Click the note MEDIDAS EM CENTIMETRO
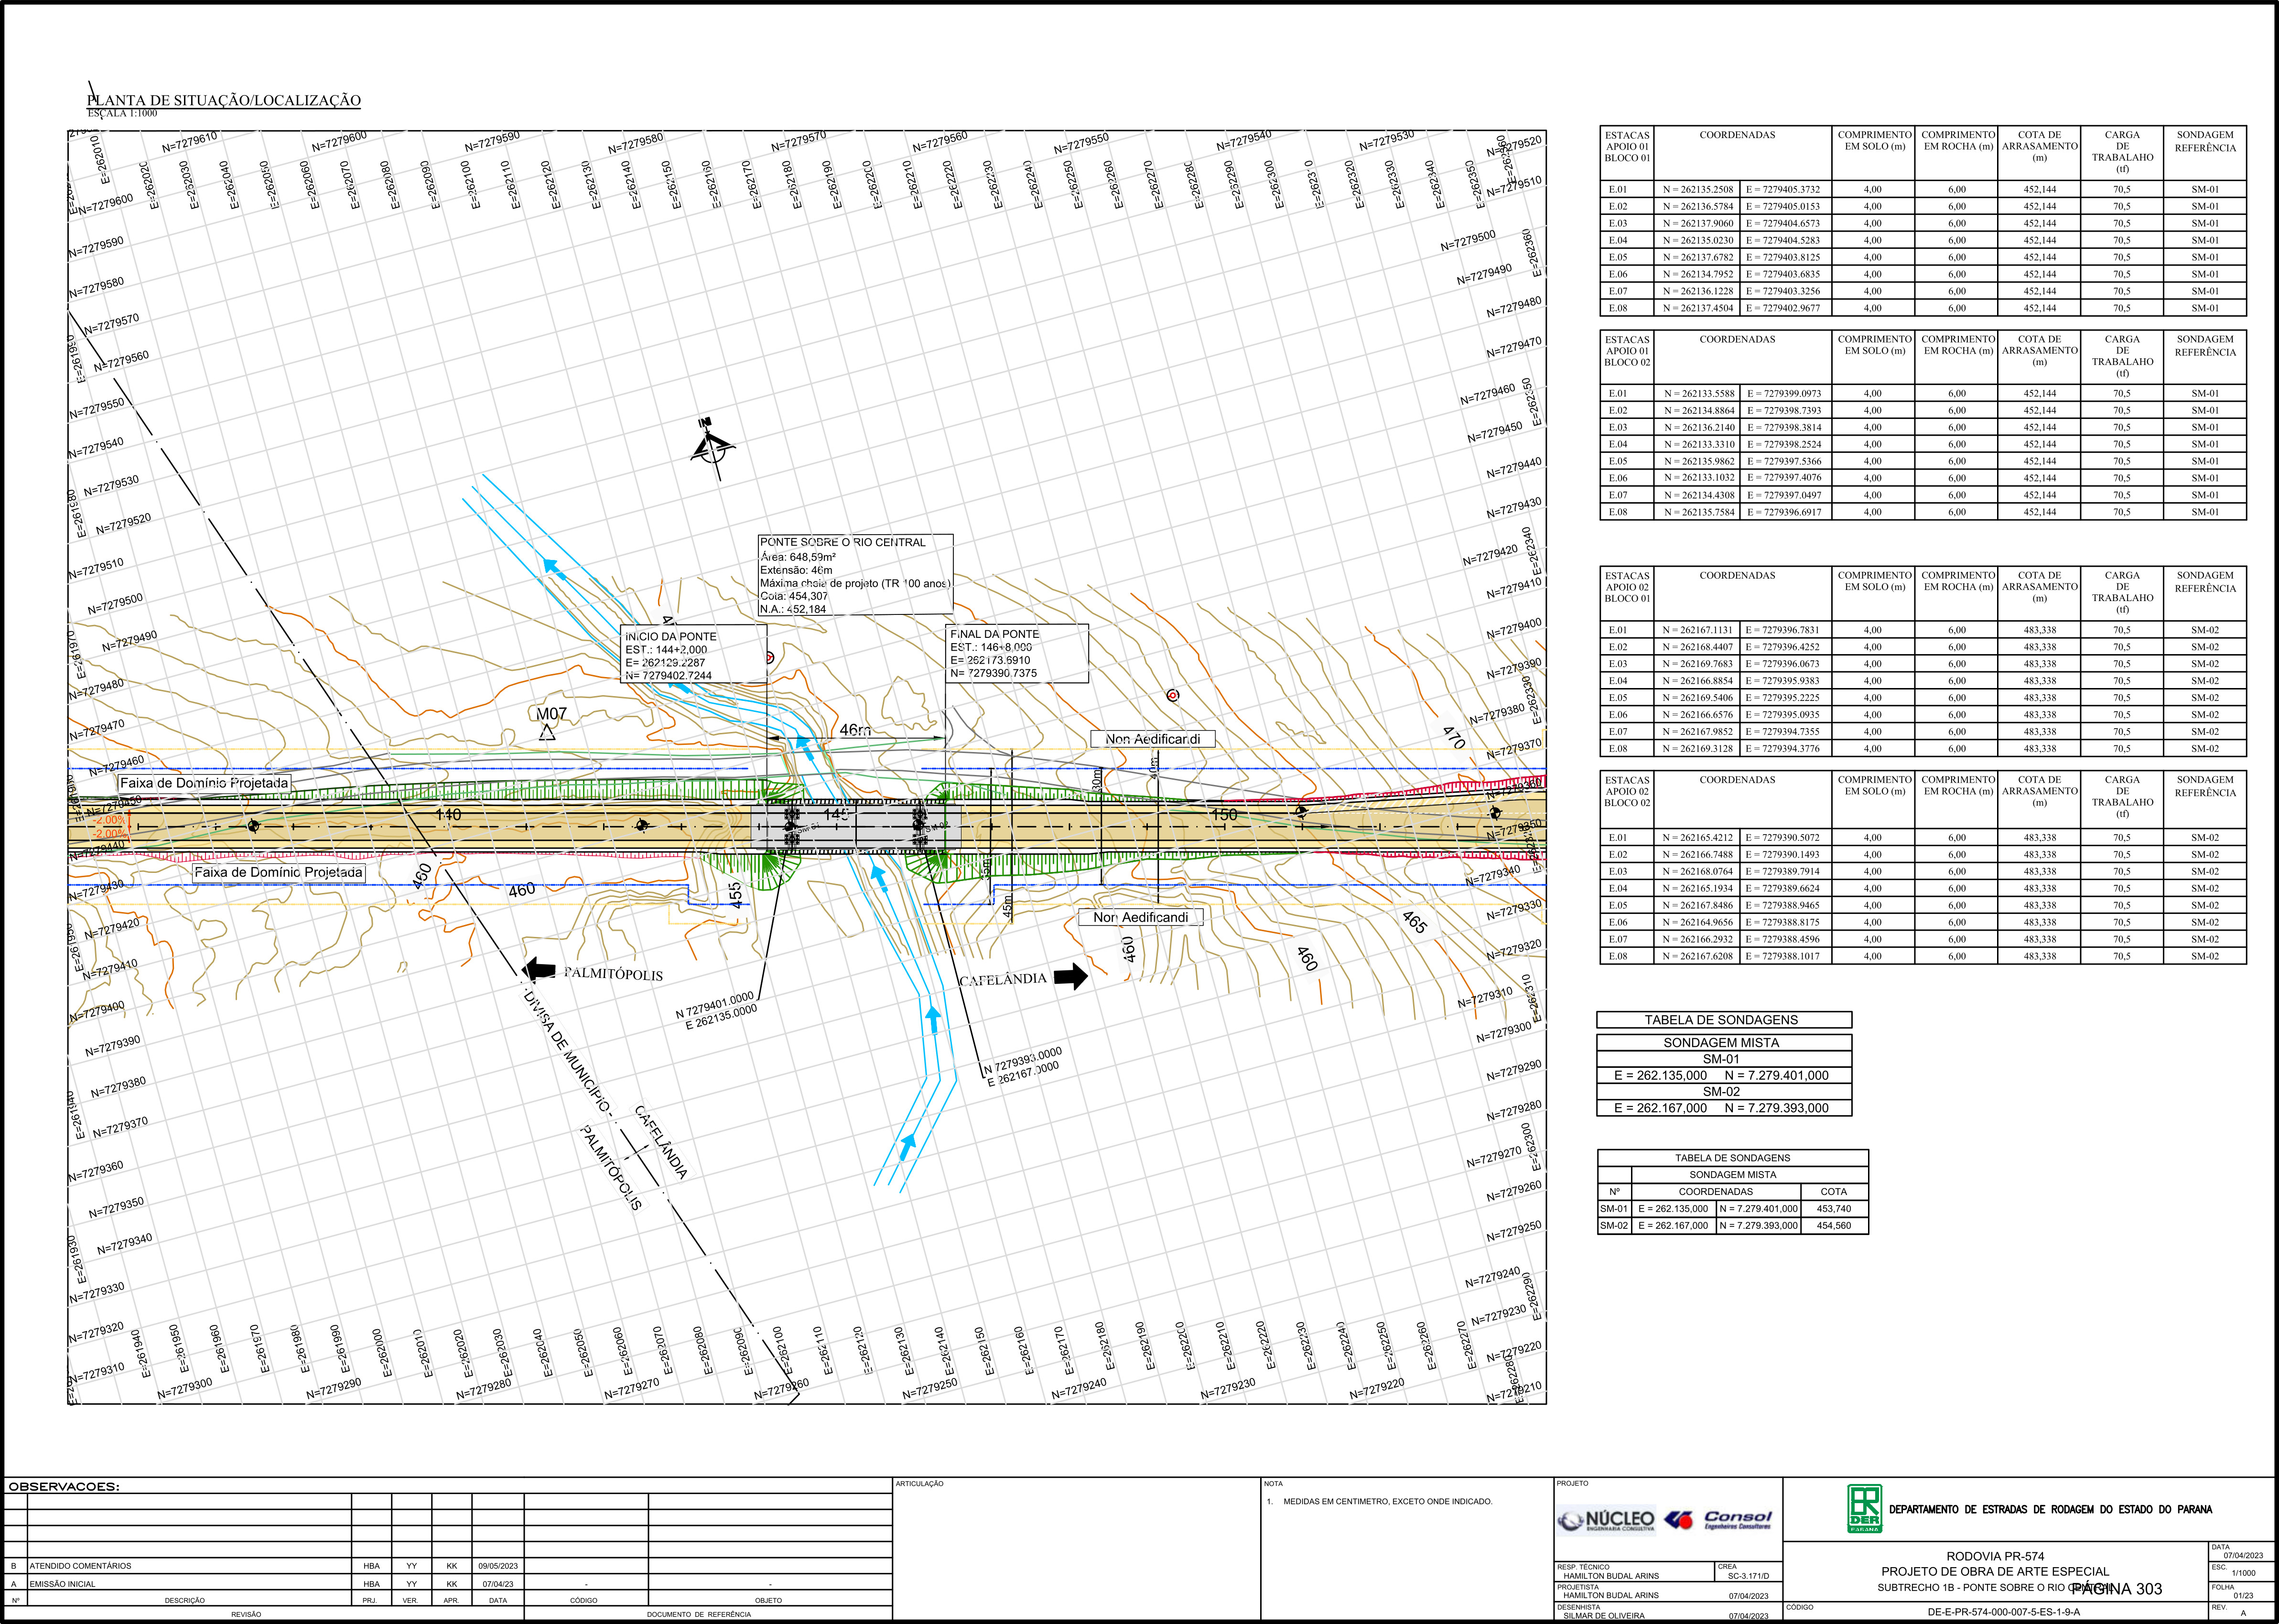2279x1624 pixels. (1388, 1502)
